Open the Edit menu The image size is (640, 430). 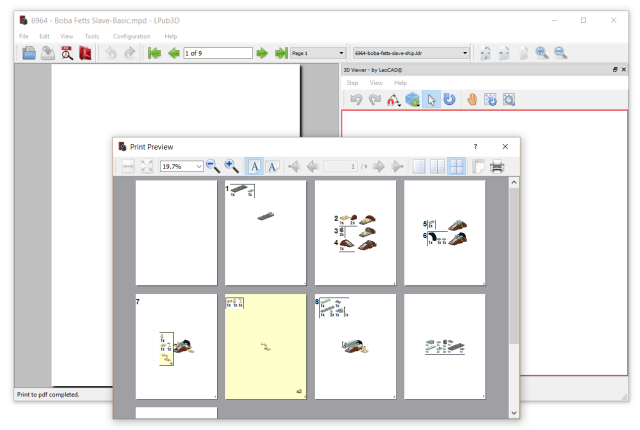[44, 36]
